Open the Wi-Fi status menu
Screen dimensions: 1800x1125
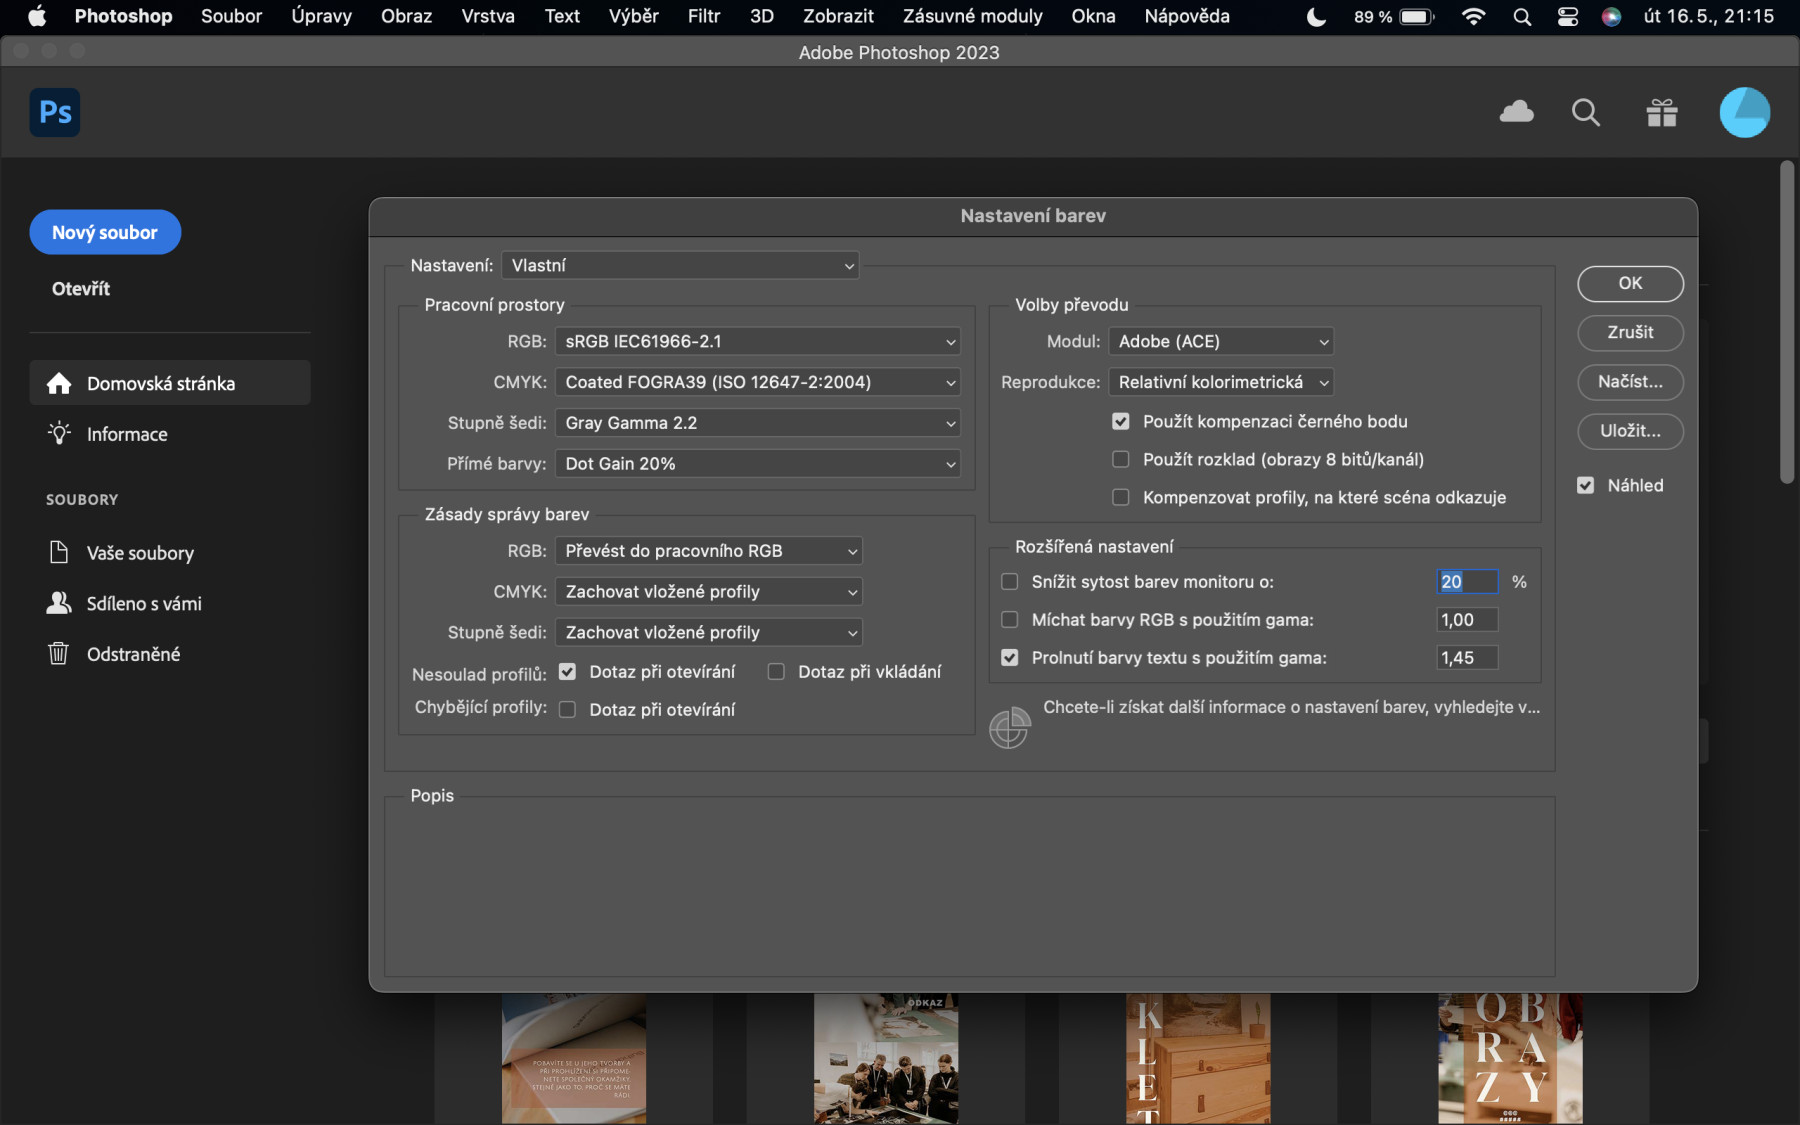click(x=1473, y=16)
